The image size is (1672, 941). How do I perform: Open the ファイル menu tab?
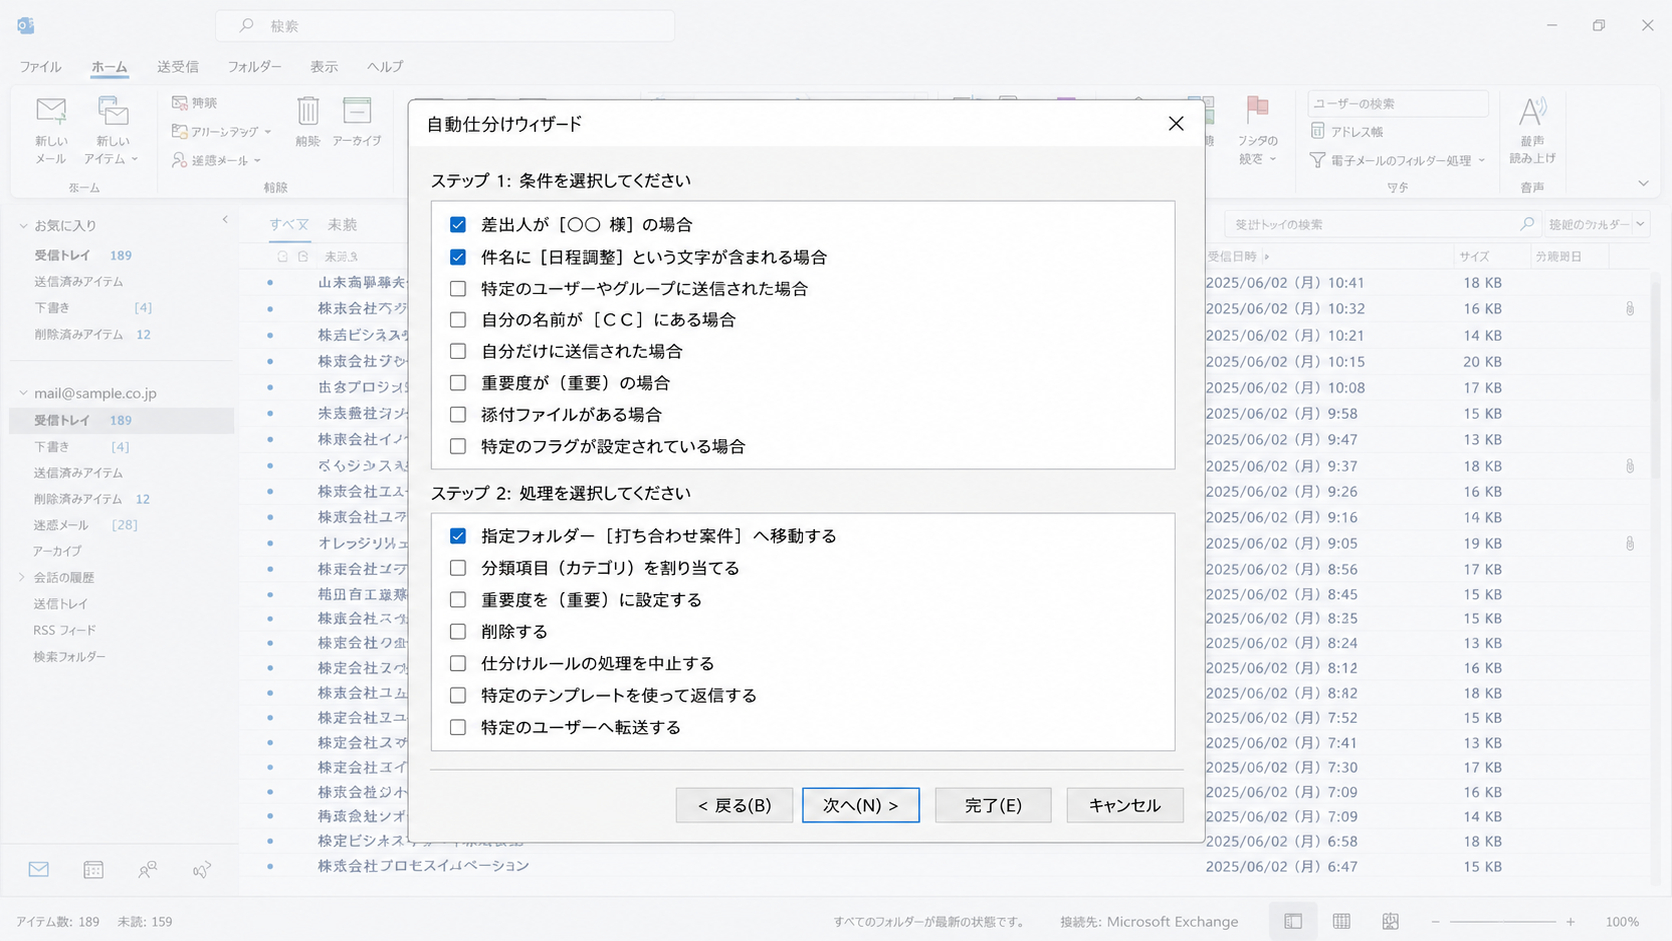click(40, 66)
